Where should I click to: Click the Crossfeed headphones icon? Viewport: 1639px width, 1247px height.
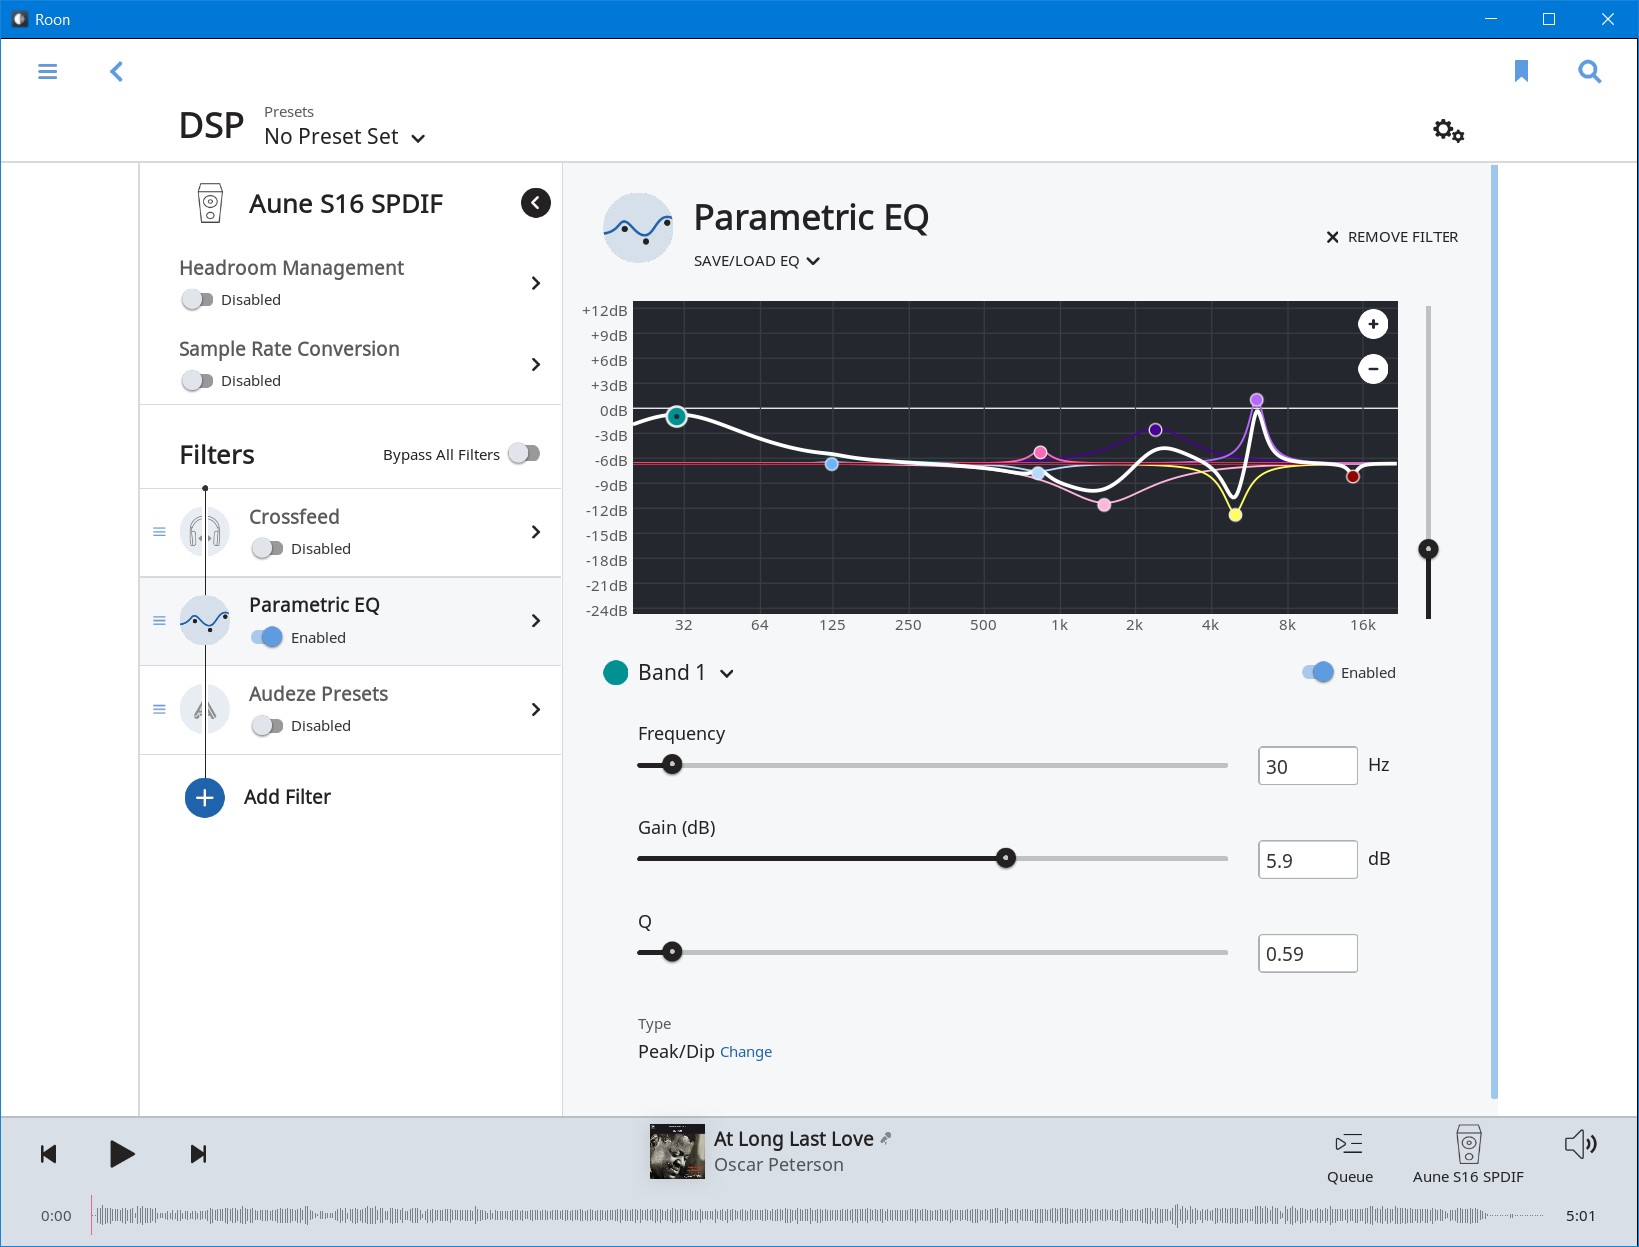point(205,532)
